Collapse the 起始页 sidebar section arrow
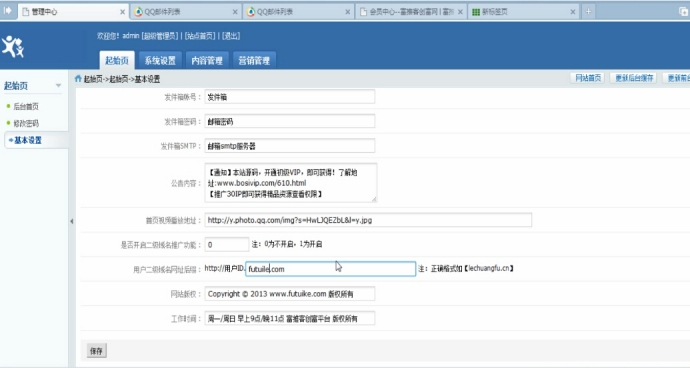The height and width of the screenshot is (368, 690). point(58,85)
